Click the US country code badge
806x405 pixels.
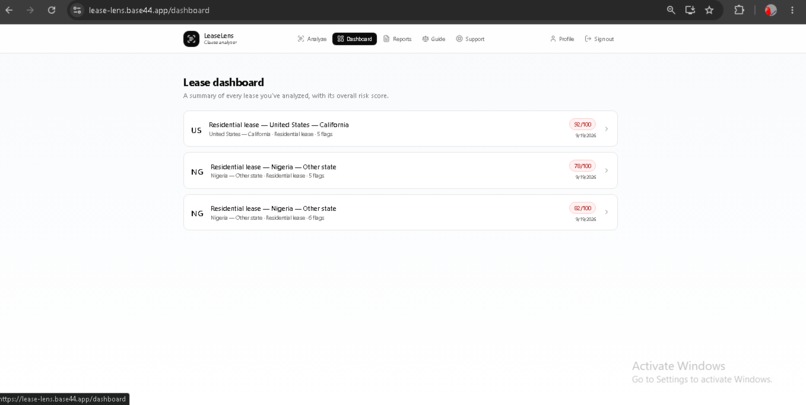[196, 131]
